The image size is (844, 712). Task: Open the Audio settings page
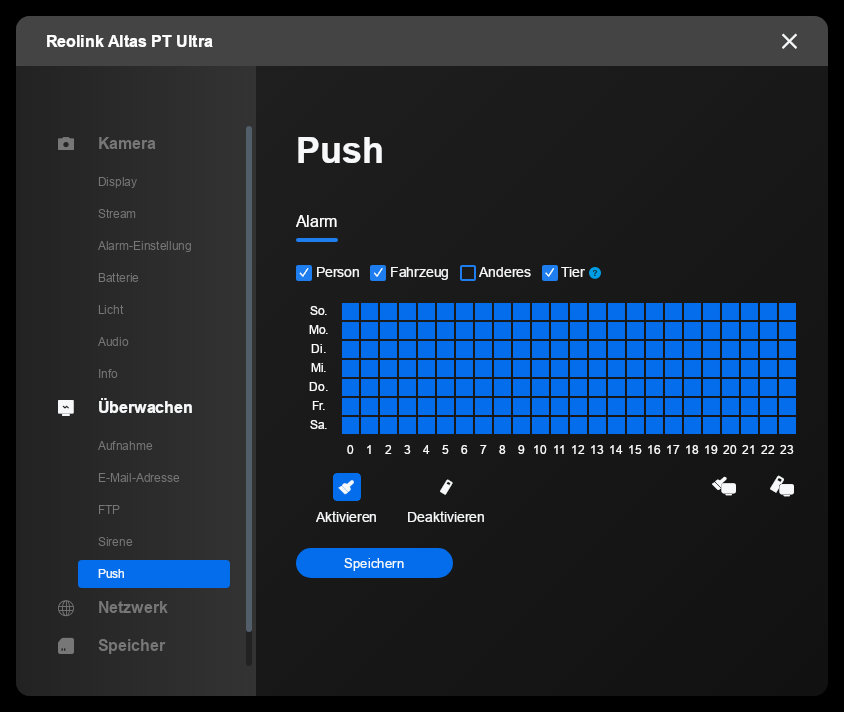point(113,342)
